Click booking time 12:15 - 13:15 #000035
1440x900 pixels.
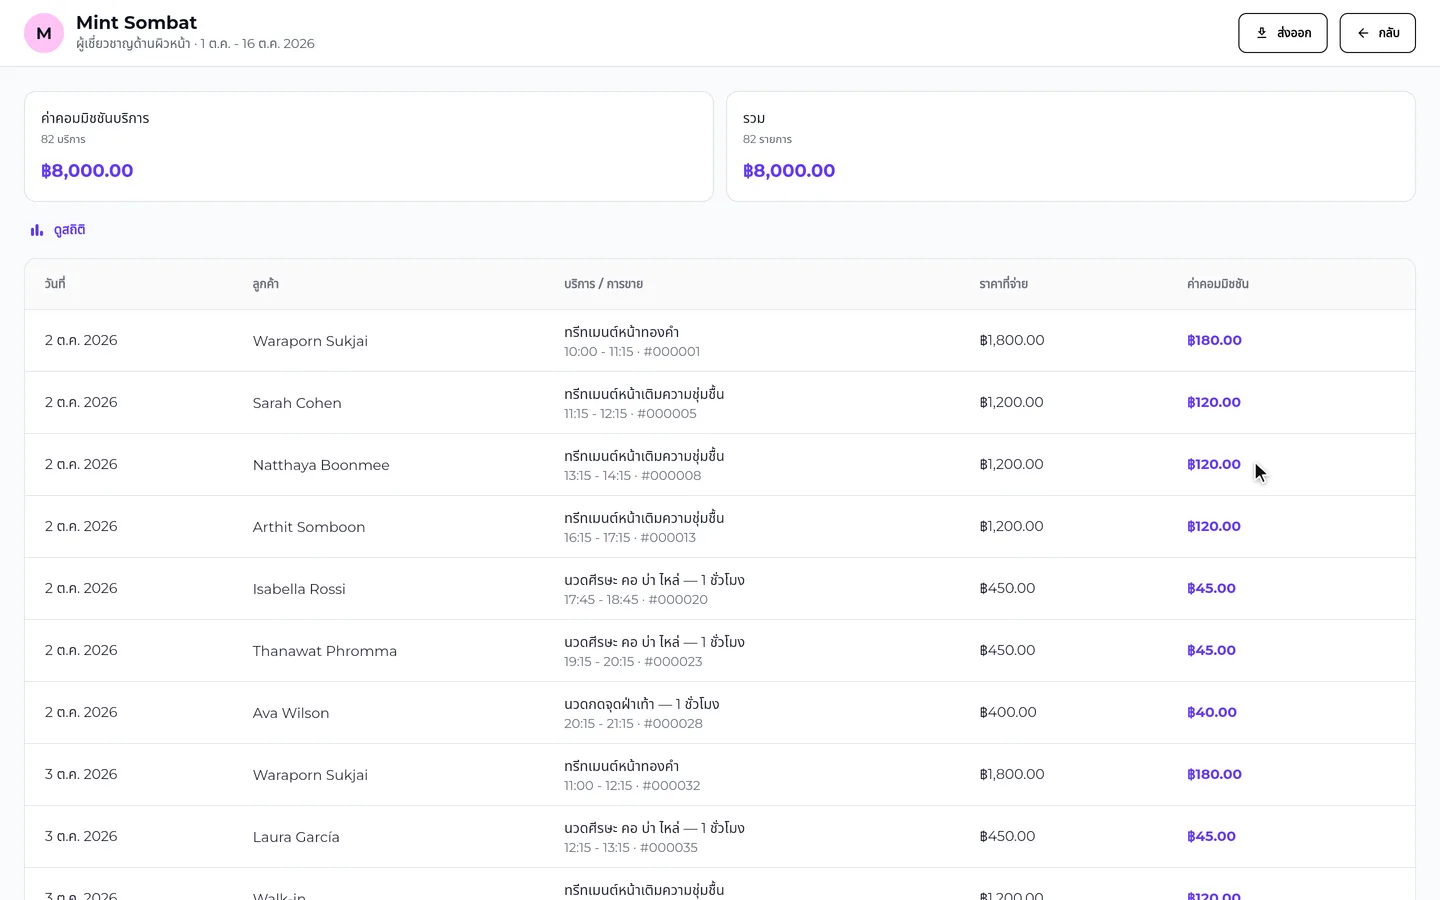click(x=631, y=848)
